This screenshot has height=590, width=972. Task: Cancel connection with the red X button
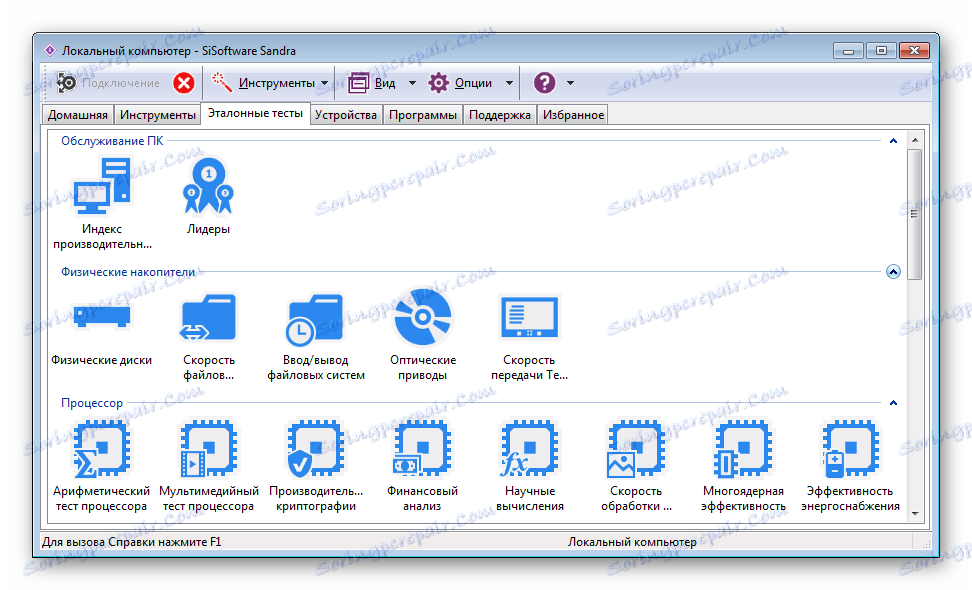[184, 83]
